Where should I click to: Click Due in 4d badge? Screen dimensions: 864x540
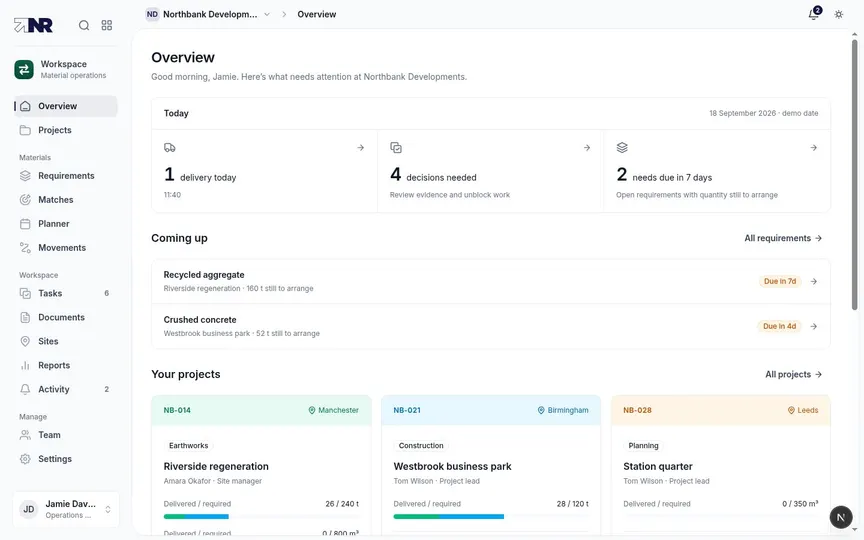(x=779, y=326)
